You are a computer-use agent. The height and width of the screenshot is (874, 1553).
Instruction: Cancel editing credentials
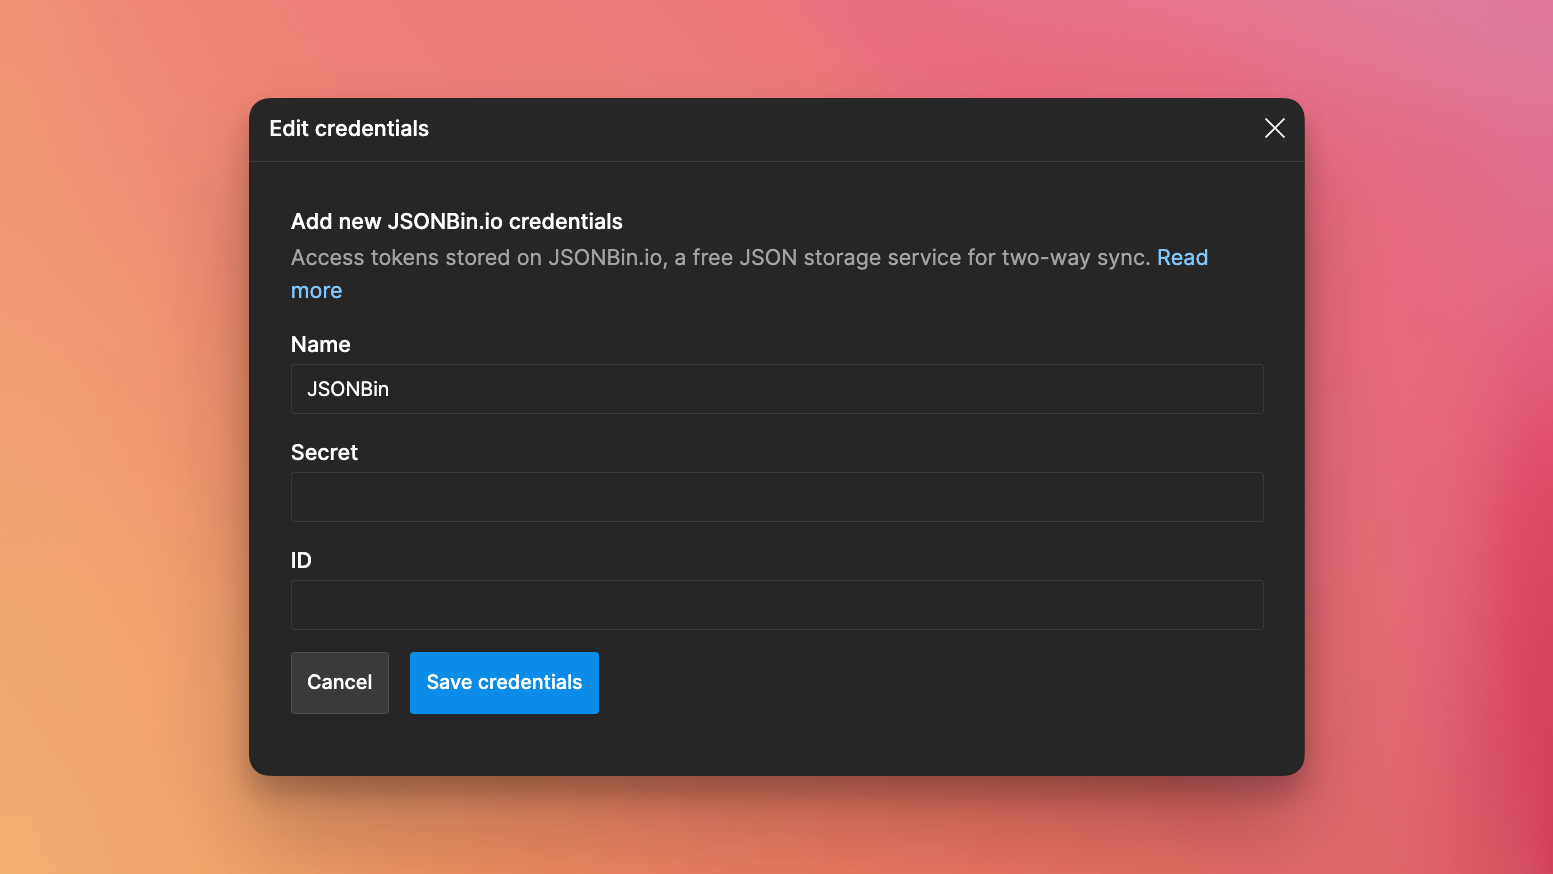click(340, 683)
